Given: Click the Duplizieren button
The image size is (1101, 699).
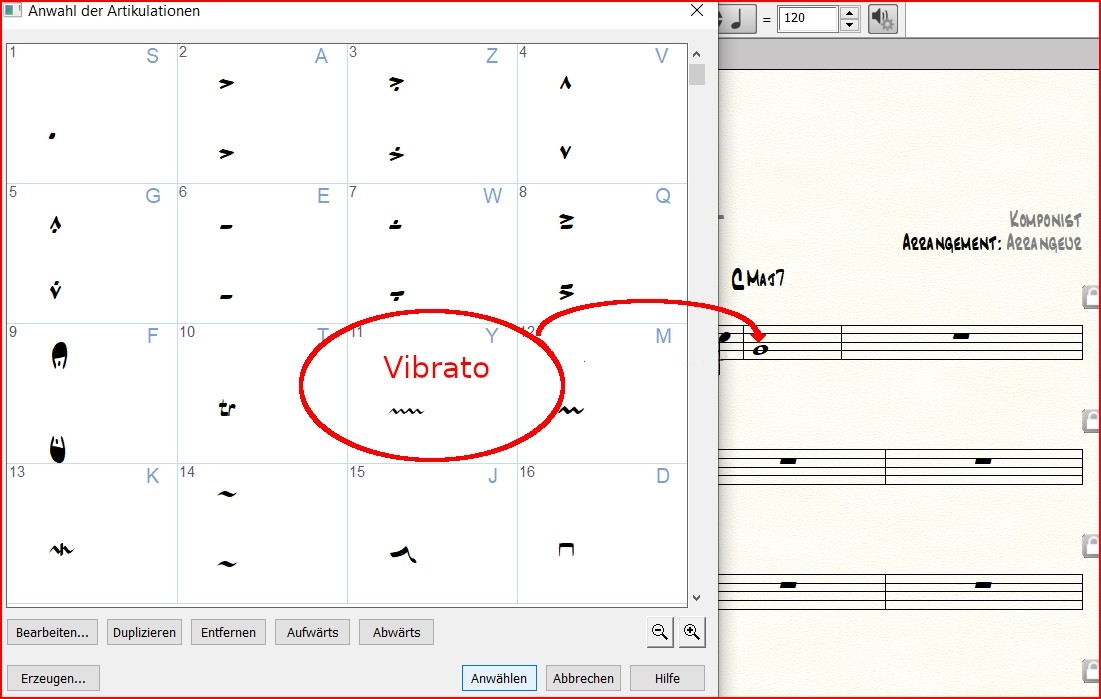Looking at the screenshot, I should pos(145,632).
